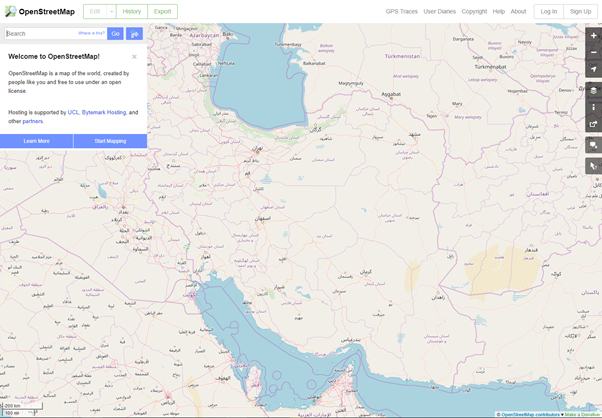The image size is (602, 418).
Task: Click the OpenStreetMap logo icon
Action: pyautogui.click(x=10, y=12)
